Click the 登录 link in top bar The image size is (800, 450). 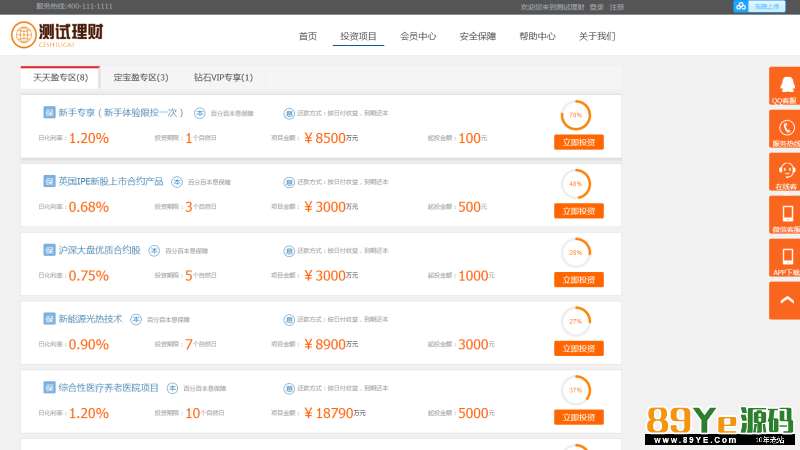click(x=596, y=7)
